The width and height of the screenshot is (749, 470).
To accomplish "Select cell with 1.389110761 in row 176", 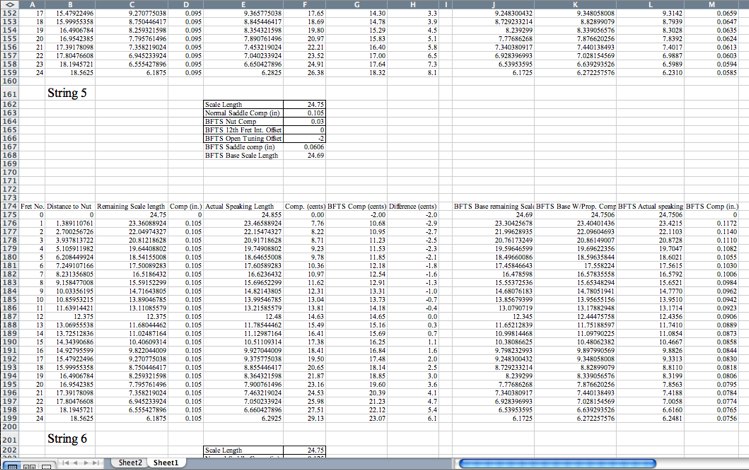I will [70, 223].
